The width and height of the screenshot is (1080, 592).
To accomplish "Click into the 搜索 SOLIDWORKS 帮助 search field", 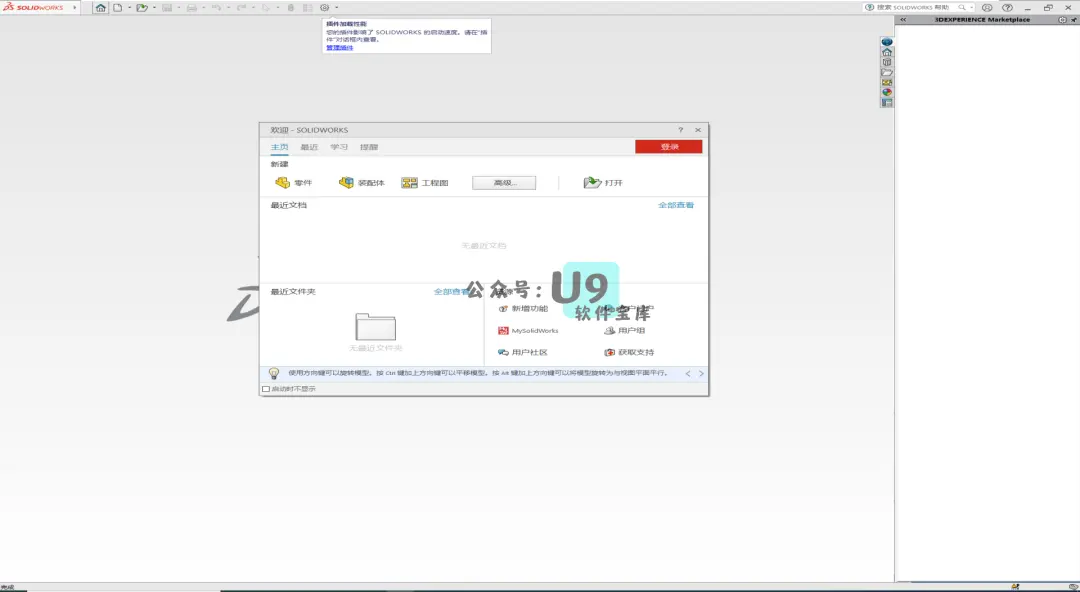I will pos(912,8).
